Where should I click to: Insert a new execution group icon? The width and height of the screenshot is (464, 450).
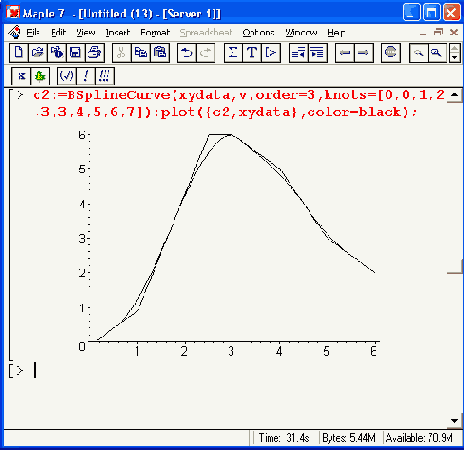tap(271, 53)
